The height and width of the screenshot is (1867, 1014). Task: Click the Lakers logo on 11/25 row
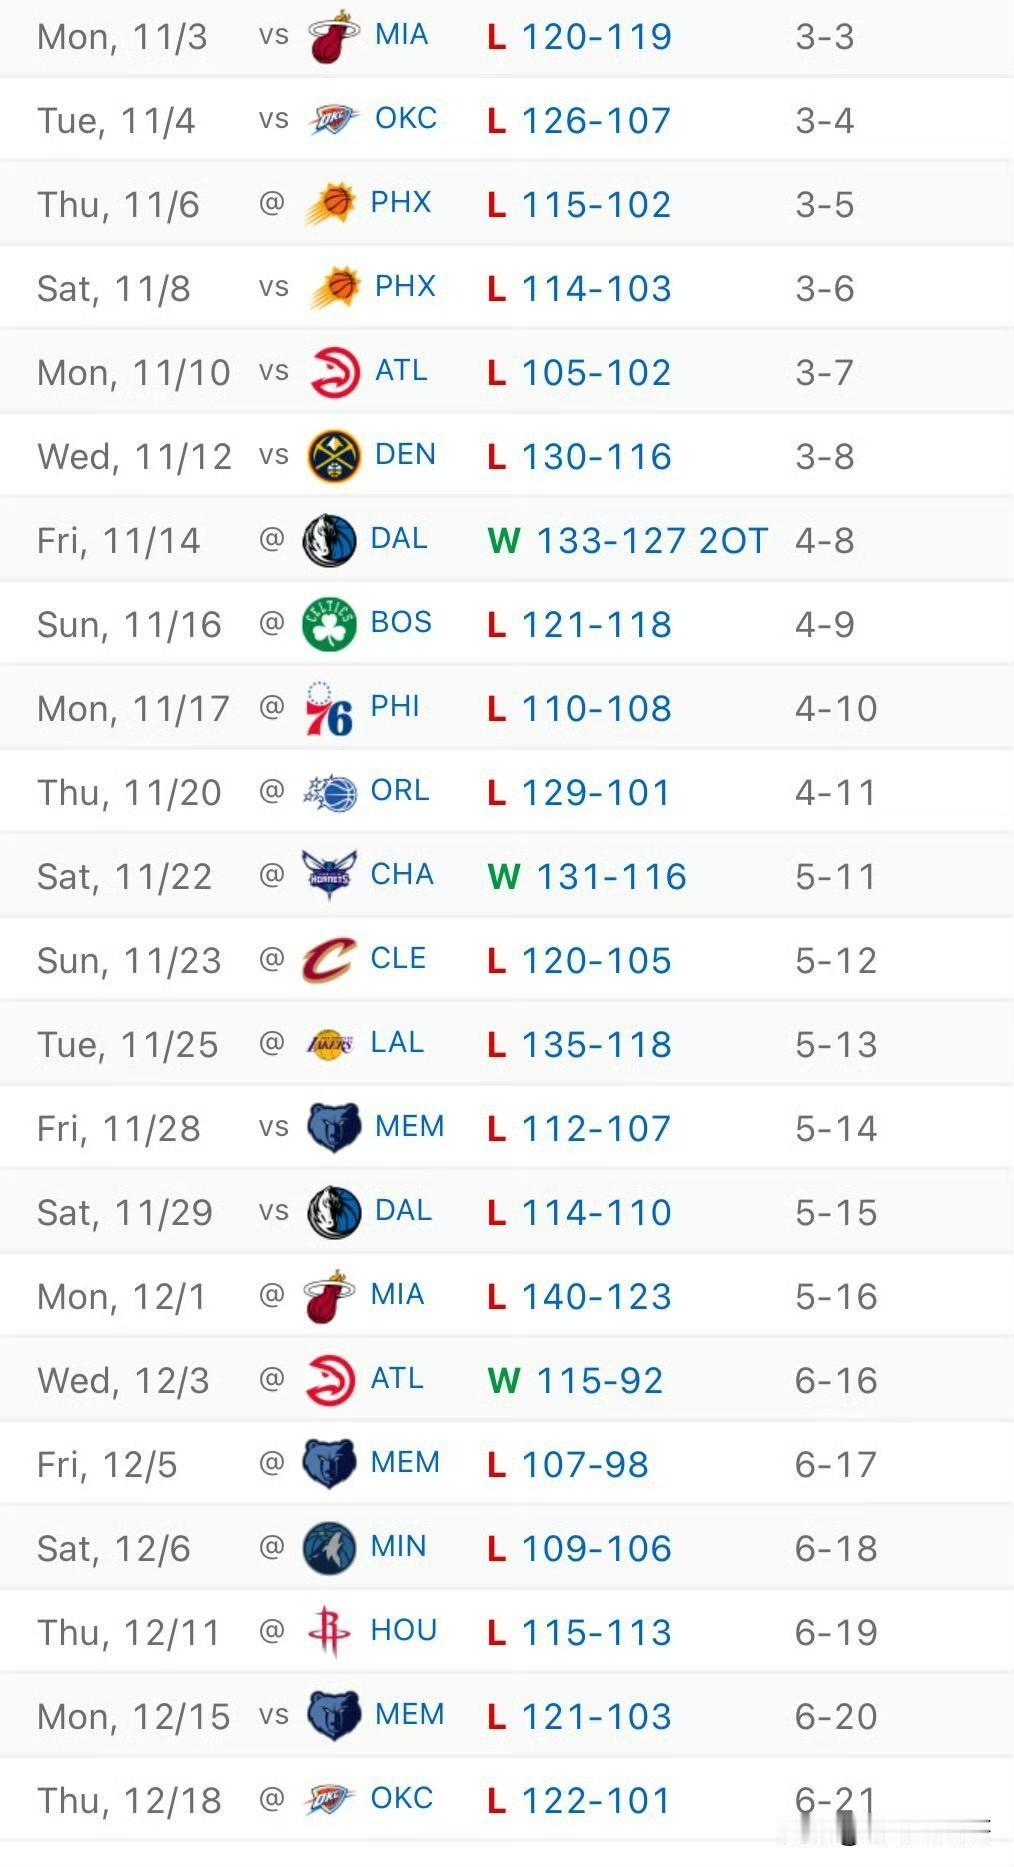pos(329,1044)
